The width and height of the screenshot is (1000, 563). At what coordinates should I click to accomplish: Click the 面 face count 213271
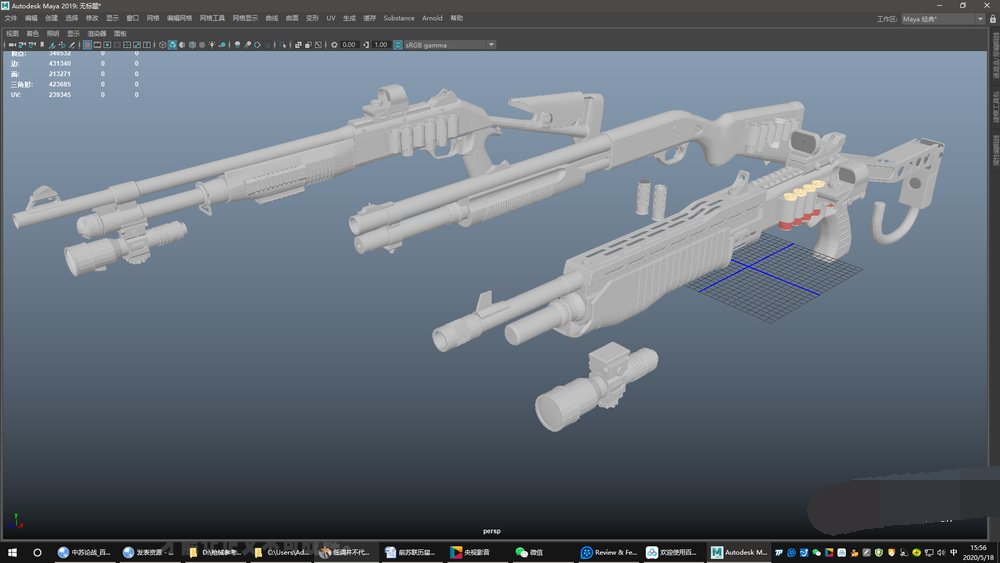tap(60, 73)
